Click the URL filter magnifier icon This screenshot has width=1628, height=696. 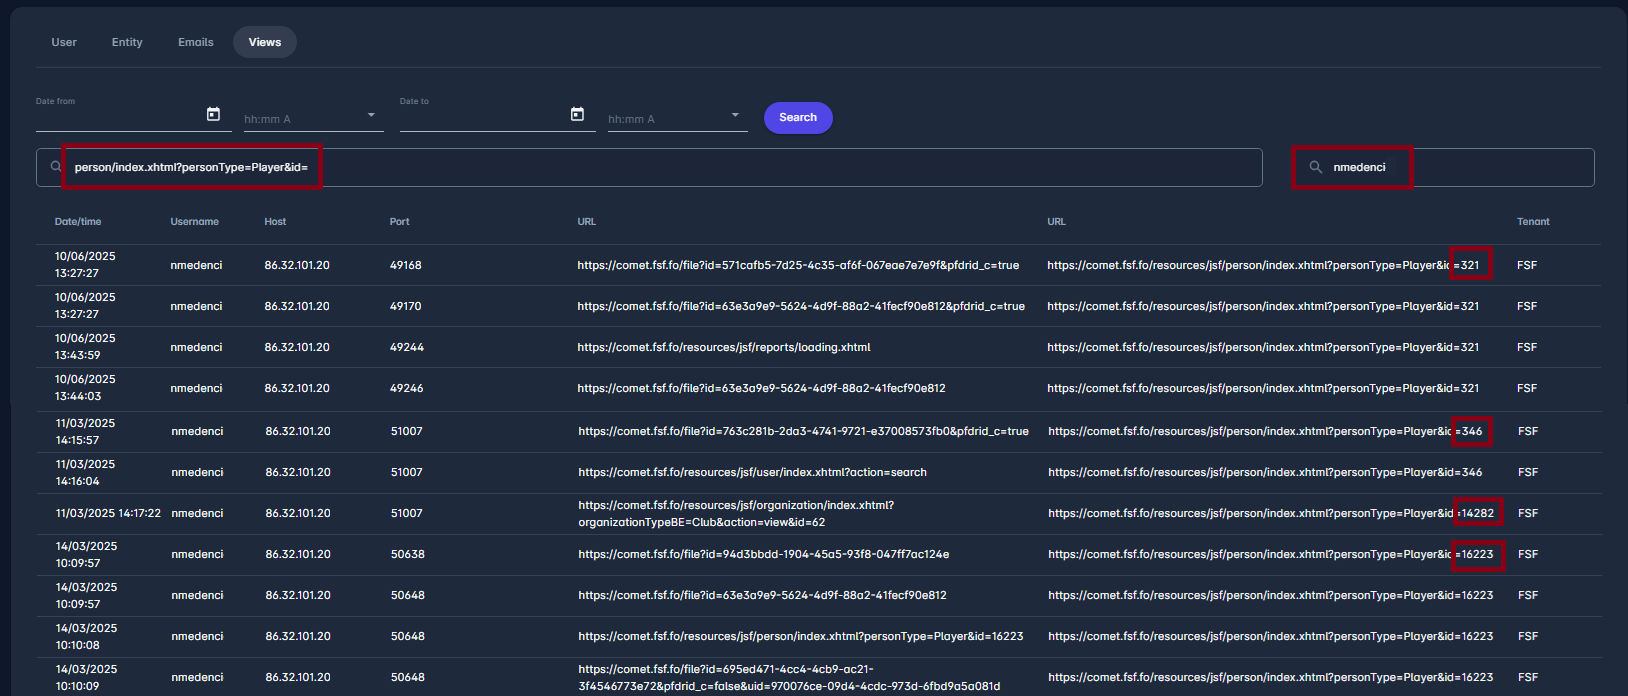[x=56, y=167]
